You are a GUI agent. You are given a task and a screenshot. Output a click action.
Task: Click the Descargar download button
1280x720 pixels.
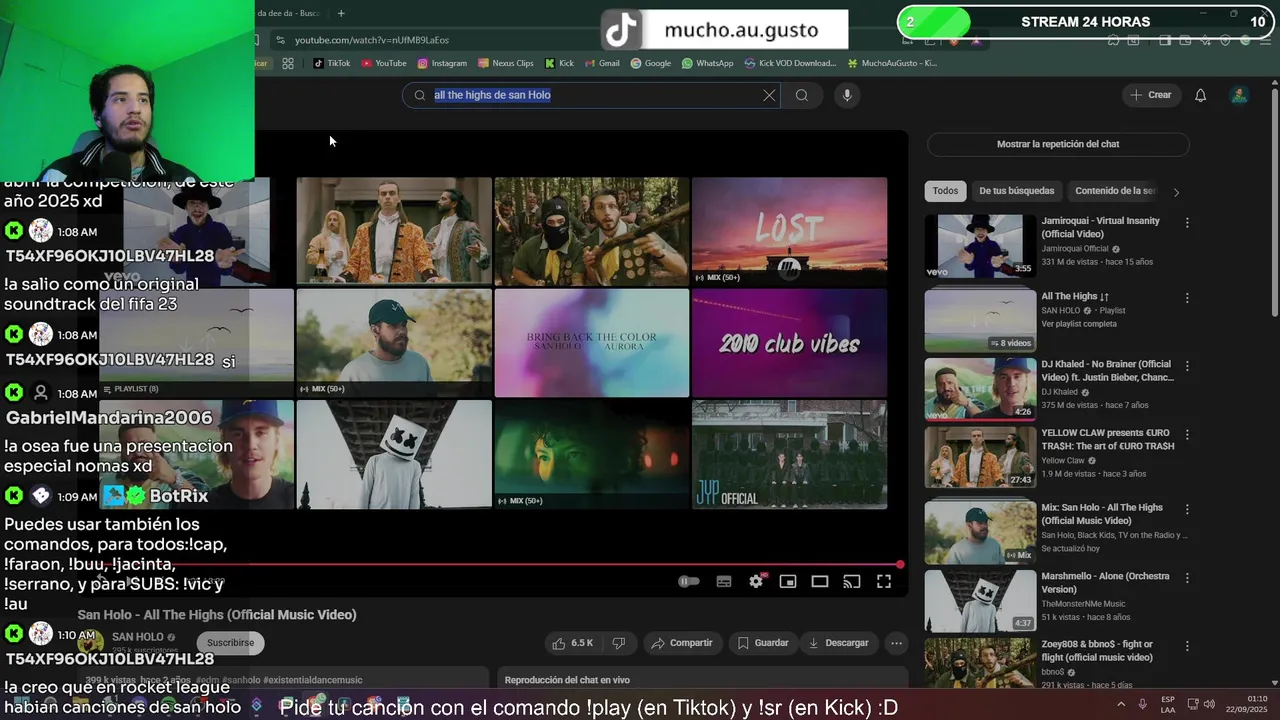click(838, 643)
